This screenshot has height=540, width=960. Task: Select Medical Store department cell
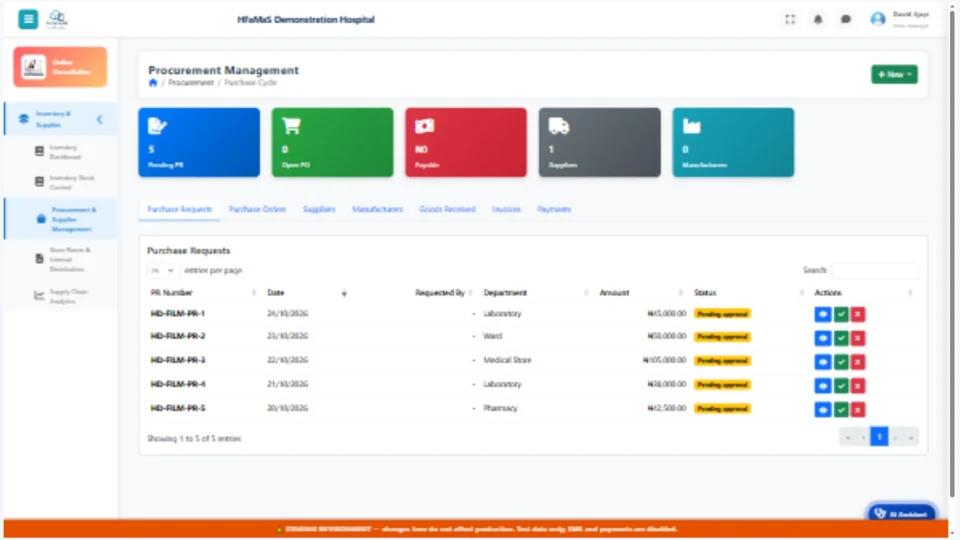click(507, 360)
